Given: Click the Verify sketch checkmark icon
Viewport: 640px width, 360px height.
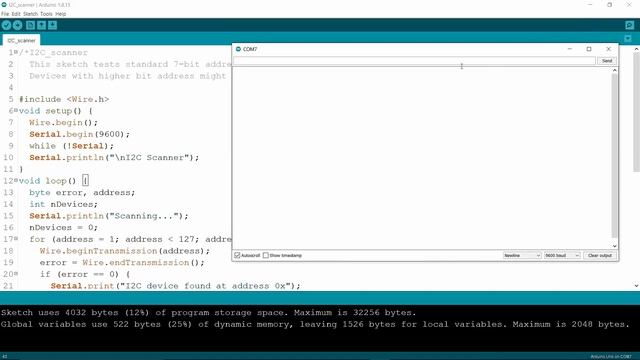Looking at the screenshot, I should point(6,25).
